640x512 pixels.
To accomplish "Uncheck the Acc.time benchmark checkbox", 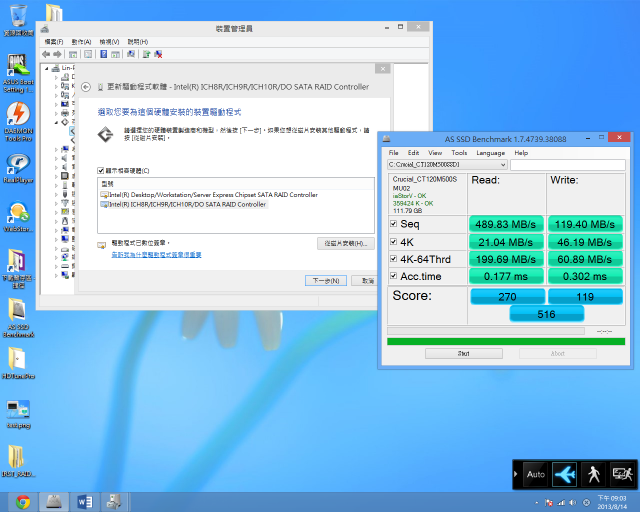I will [x=393, y=276].
